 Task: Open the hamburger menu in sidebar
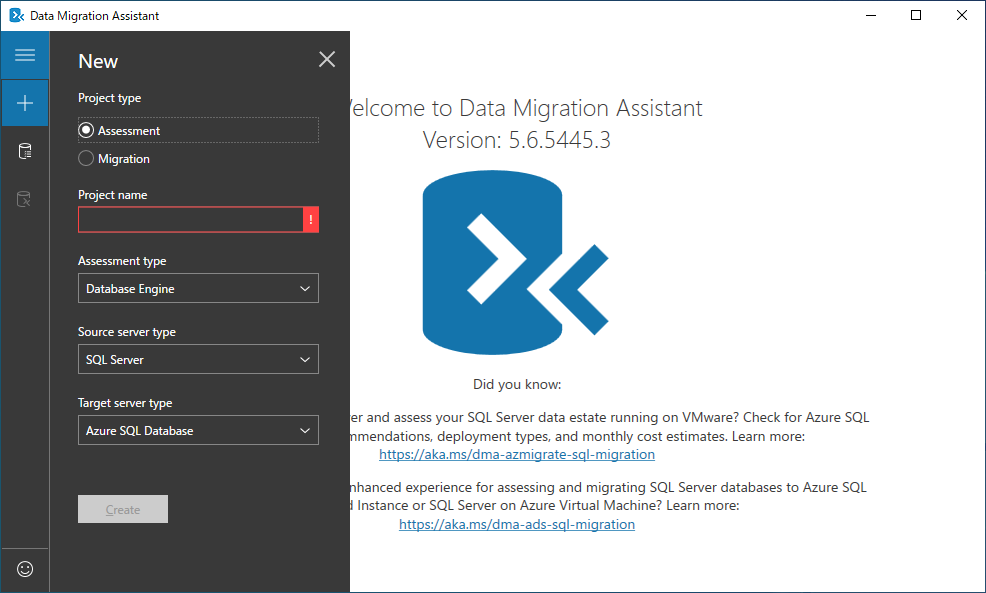pyautogui.click(x=25, y=55)
